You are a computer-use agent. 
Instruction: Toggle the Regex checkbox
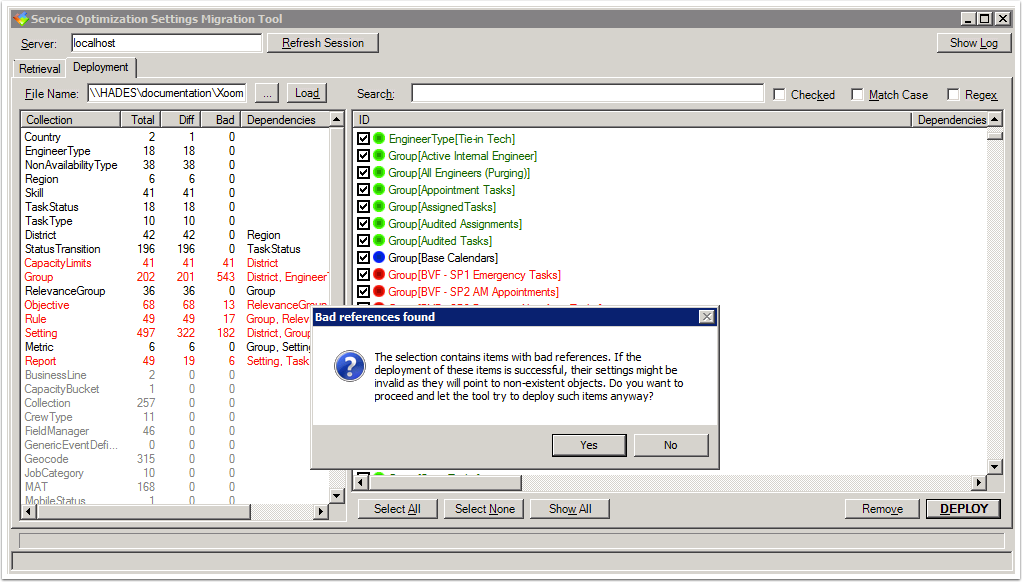point(953,95)
